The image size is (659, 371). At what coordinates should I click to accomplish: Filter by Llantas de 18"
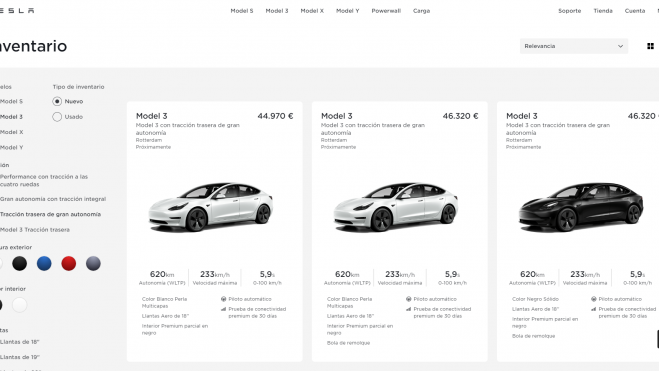[20, 342]
